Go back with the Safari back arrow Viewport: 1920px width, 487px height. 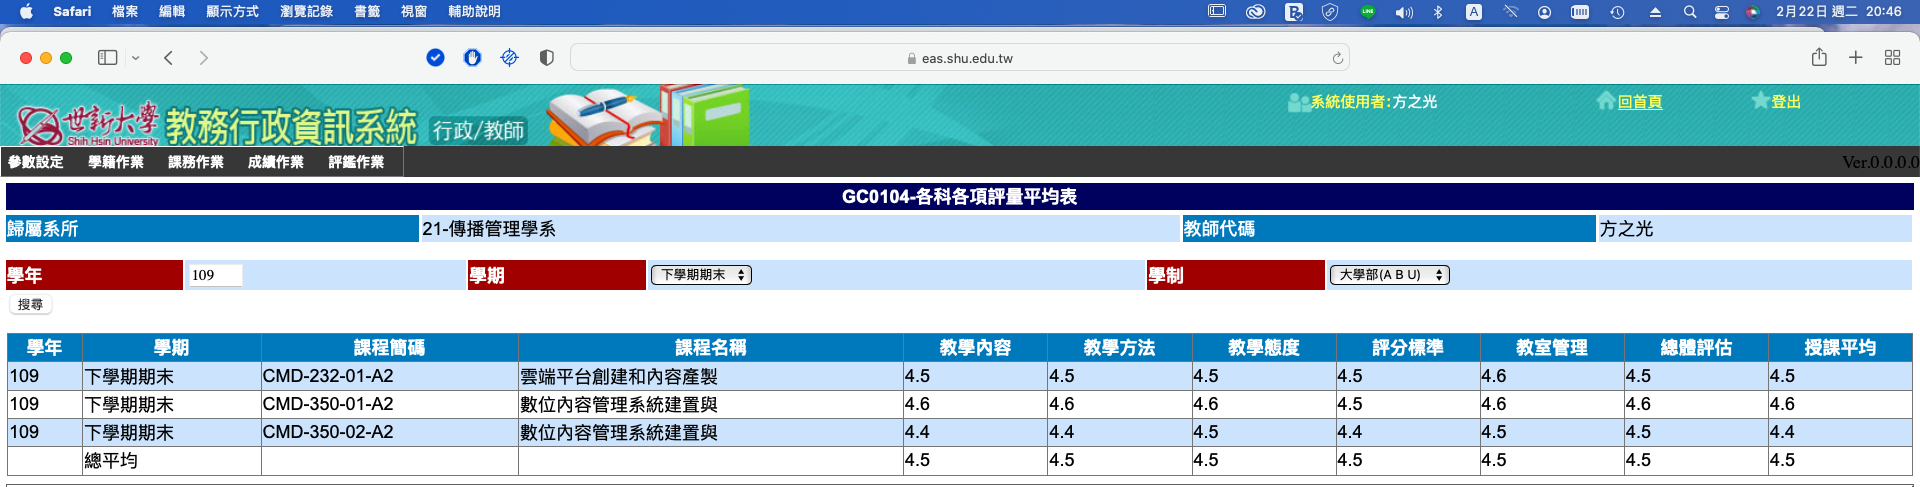pos(169,58)
